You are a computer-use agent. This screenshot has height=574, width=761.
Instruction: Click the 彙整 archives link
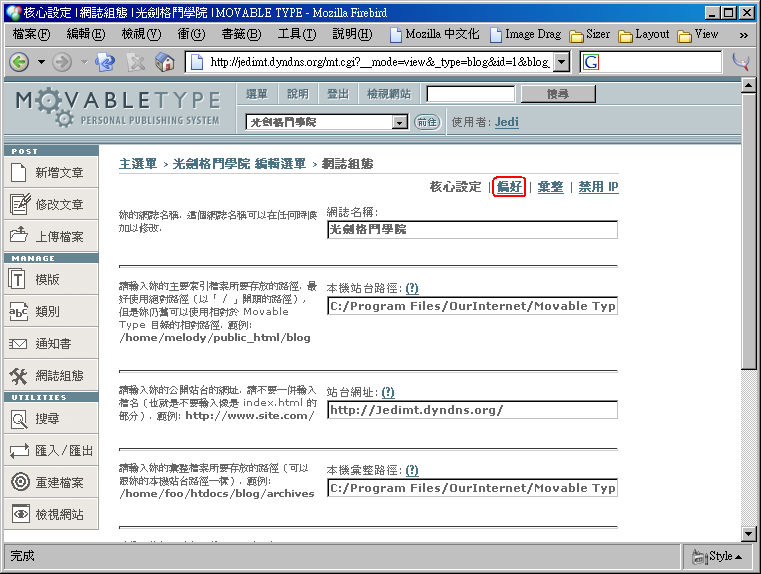point(550,187)
